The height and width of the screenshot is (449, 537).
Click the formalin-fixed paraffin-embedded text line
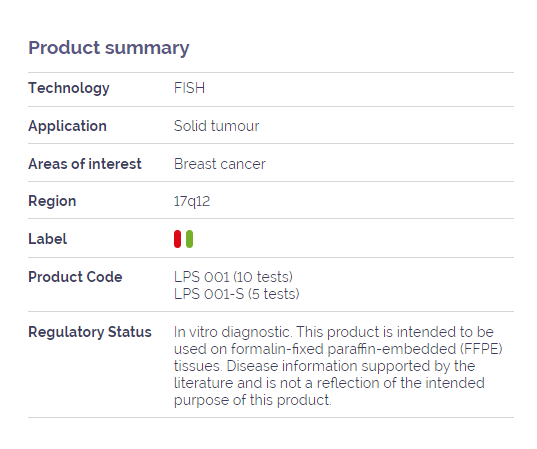point(338,349)
